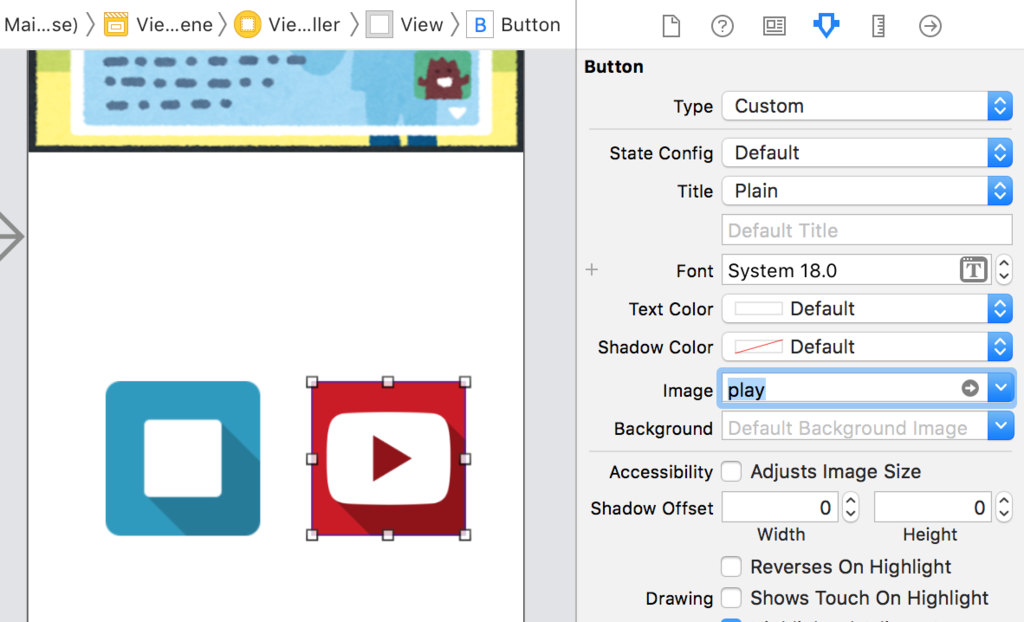The image size is (1024, 622).
Task: Click the Default Title text field
Action: tap(867, 230)
